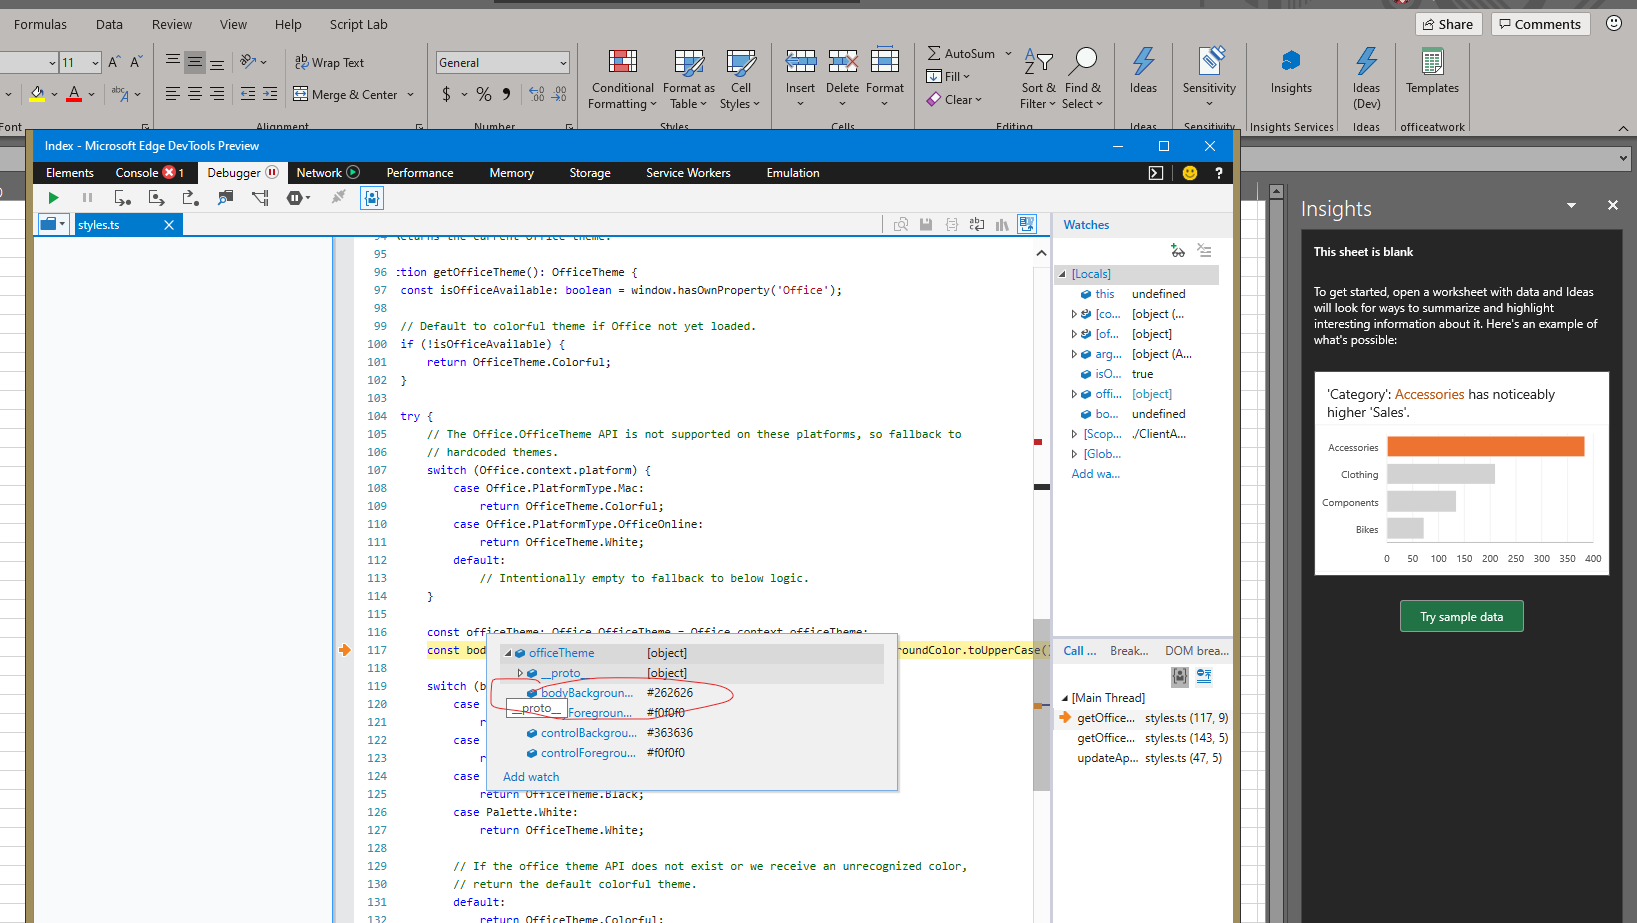Collapse the Main Thread call stack
Screen dimensions: 1637x923
coord(1066,697)
